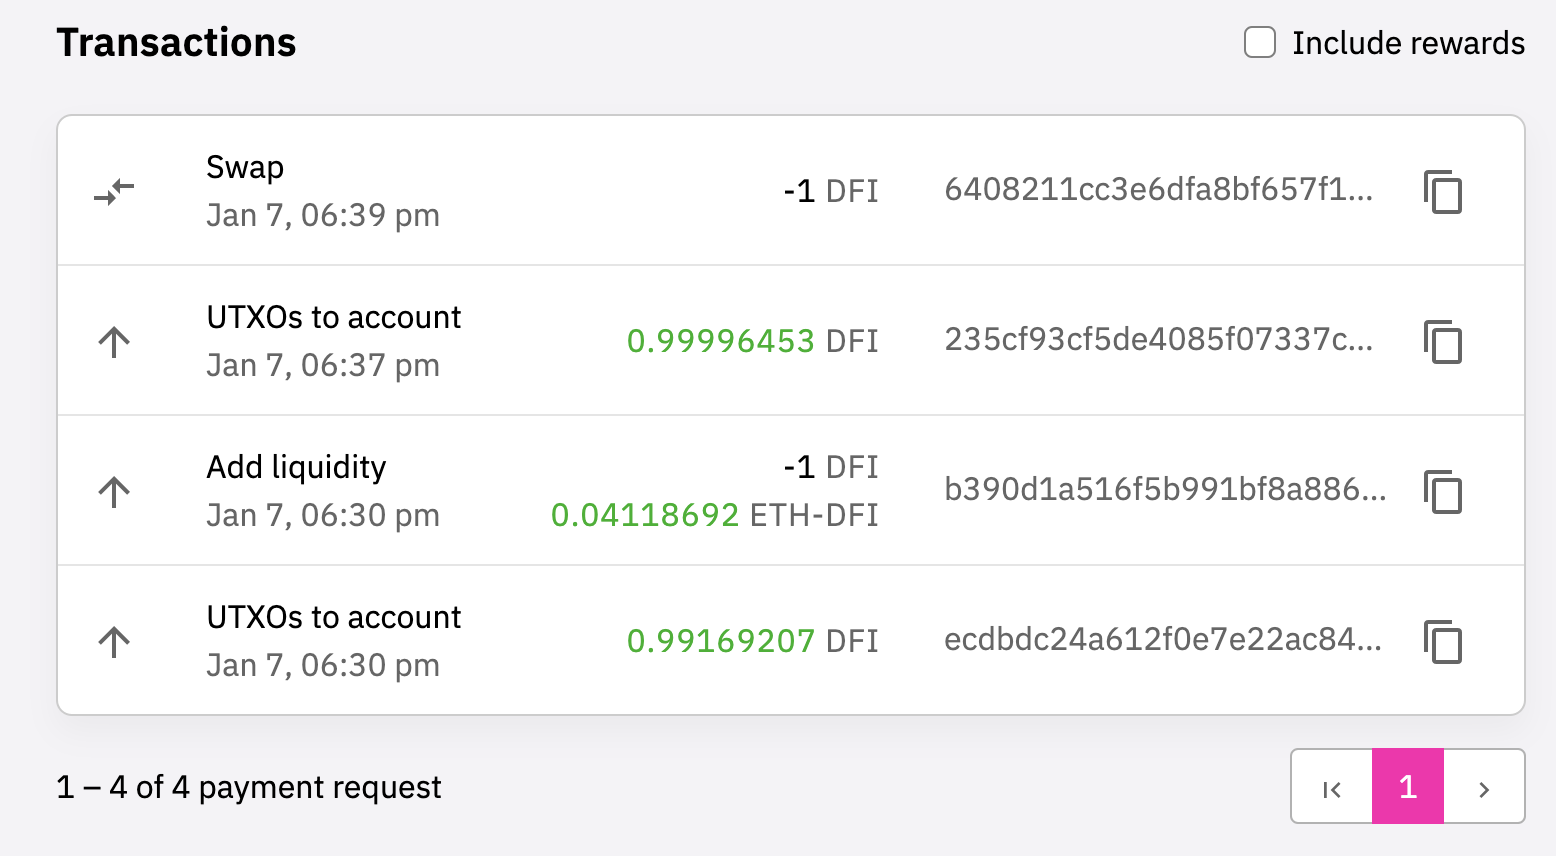Click the 0.04118692 ETH-DFI amount
This screenshot has width=1556, height=856.
714,515
